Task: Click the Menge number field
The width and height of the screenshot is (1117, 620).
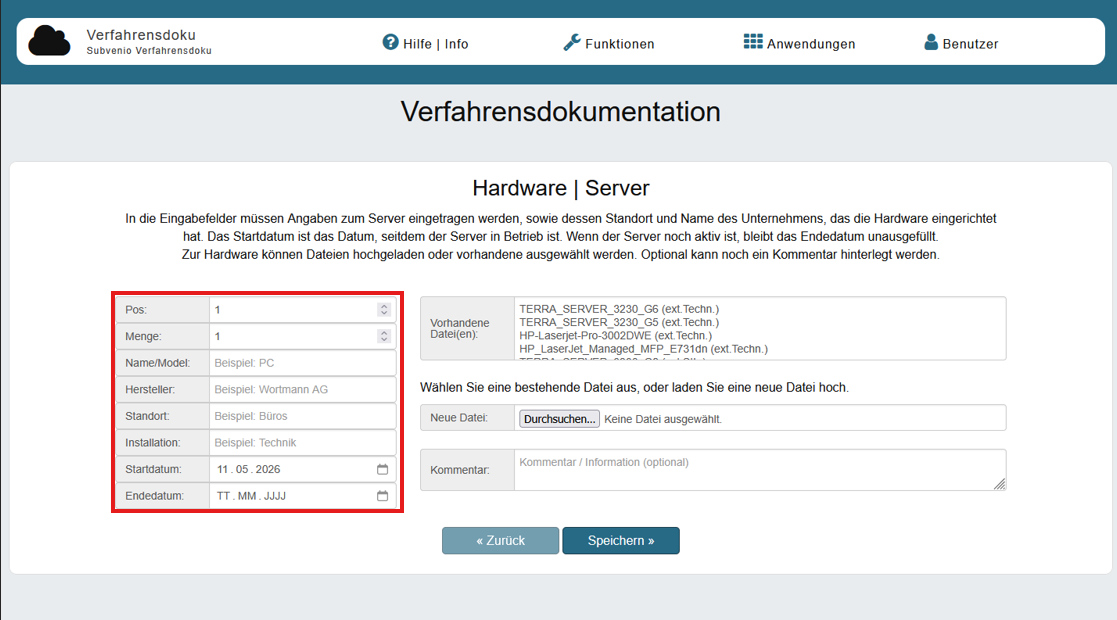Action: [x=303, y=336]
